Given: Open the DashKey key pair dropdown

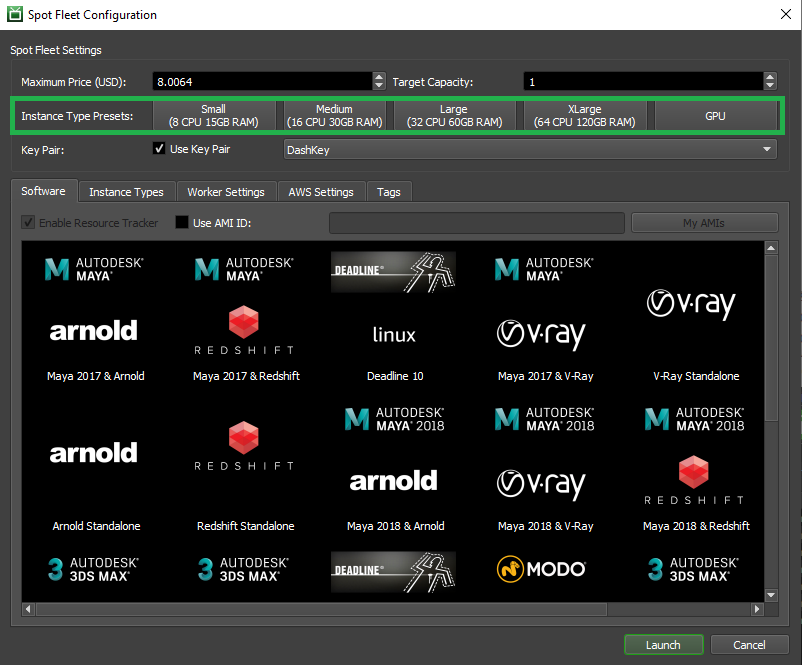Looking at the screenshot, I should tap(530, 150).
